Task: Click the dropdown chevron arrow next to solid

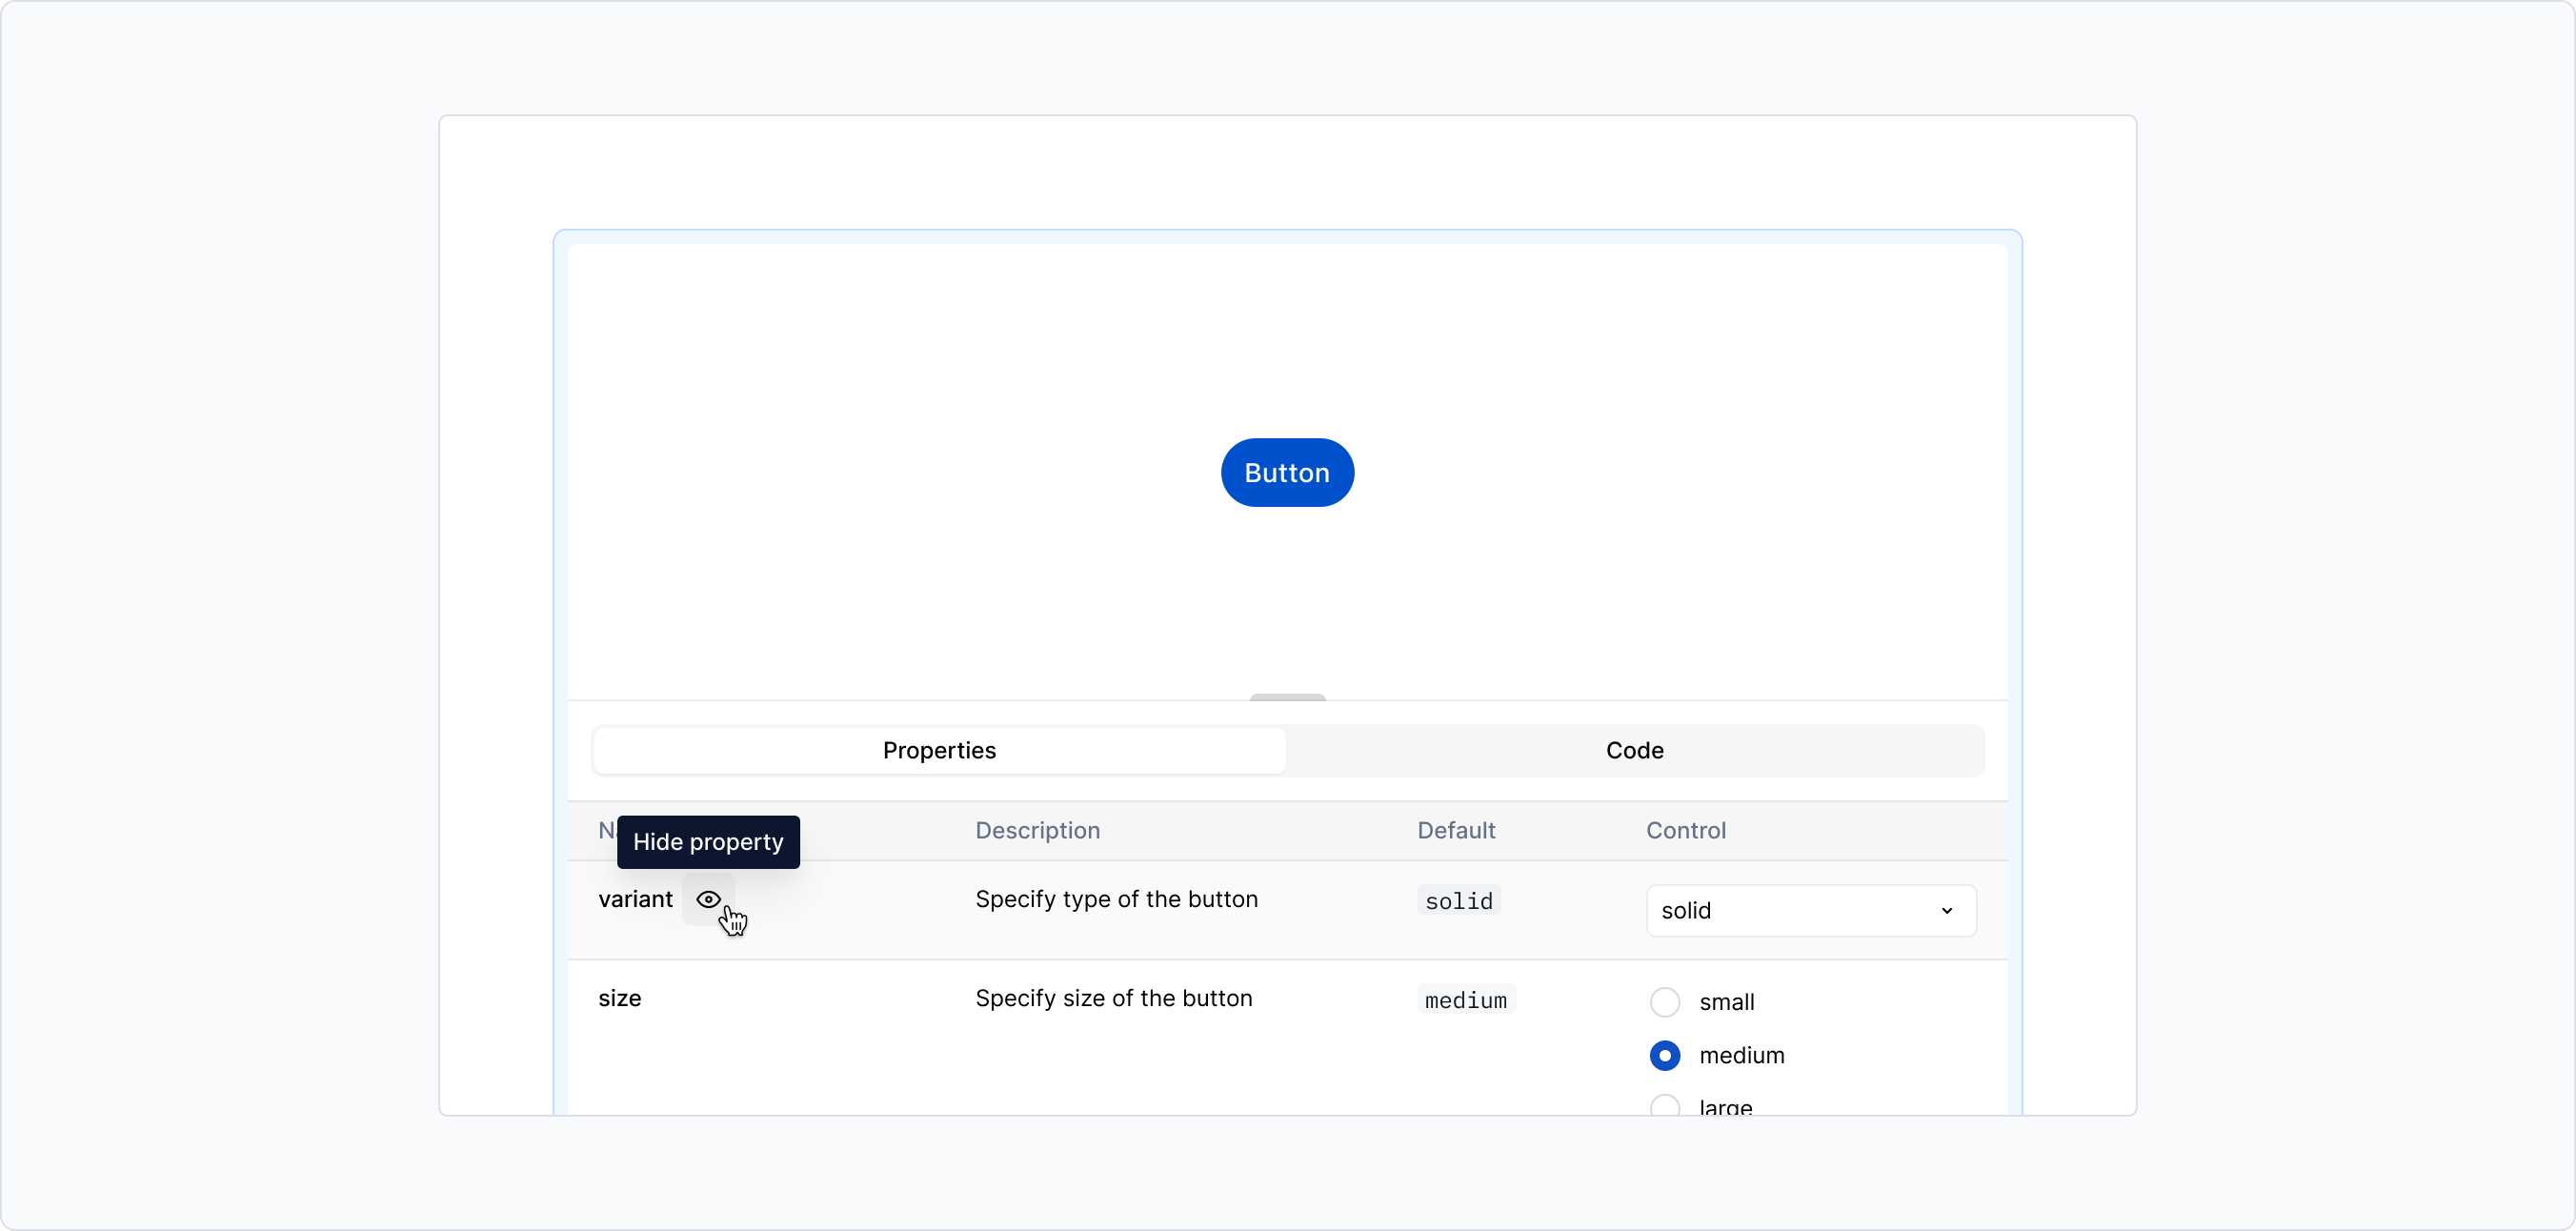Action: (1946, 911)
